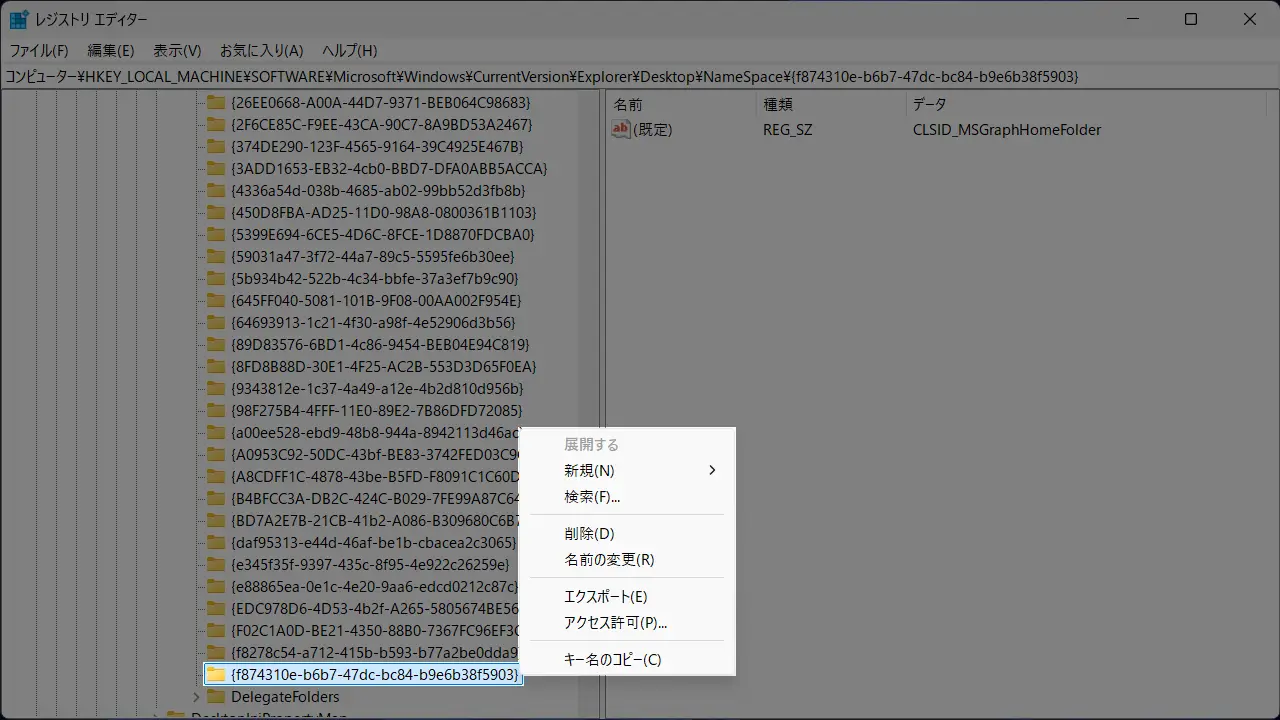Select 名前の変更(R) in context menu
Image resolution: width=1280 pixels, height=720 pixels.
click(x=609, y=560)
